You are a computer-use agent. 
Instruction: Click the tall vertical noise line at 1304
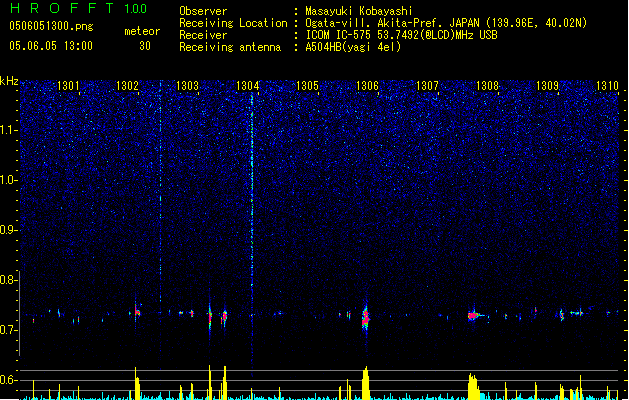click(x=252, y=233)
